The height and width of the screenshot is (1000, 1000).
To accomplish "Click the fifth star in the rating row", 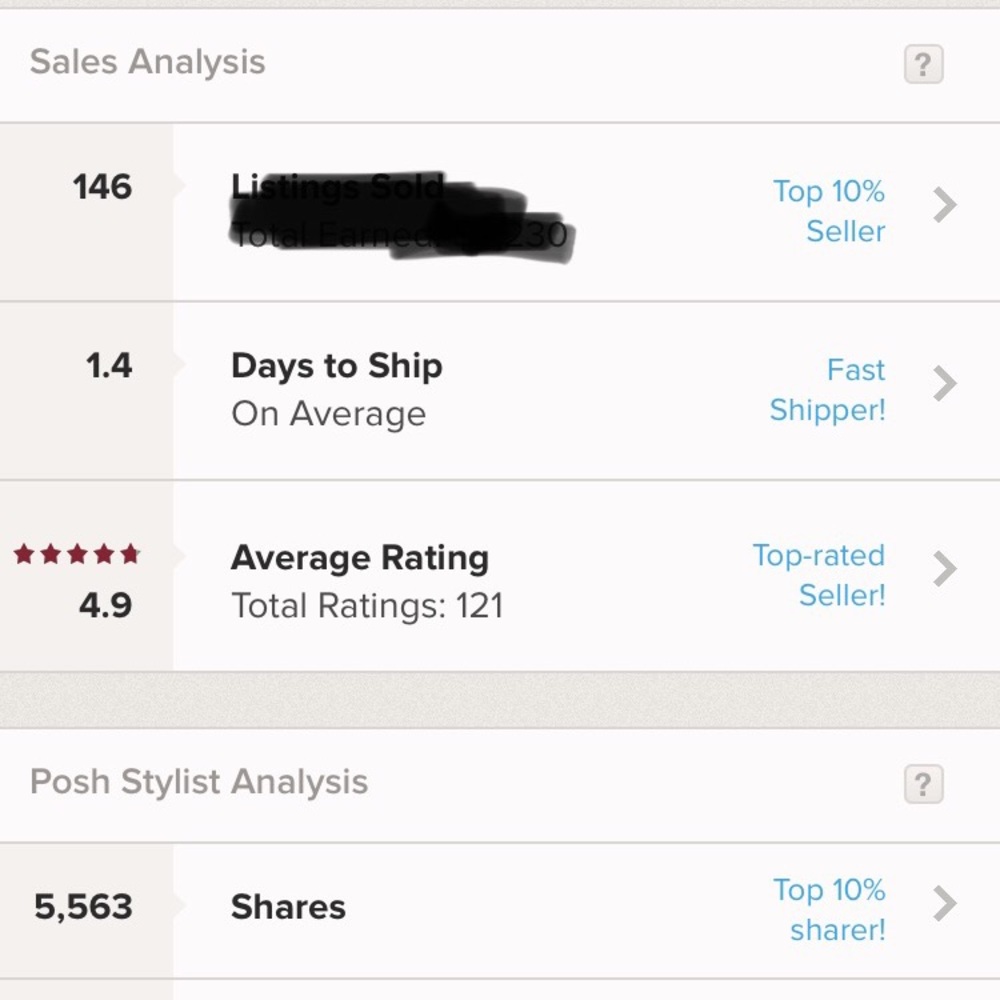I will pyautogui.click(x=130, y=551).
